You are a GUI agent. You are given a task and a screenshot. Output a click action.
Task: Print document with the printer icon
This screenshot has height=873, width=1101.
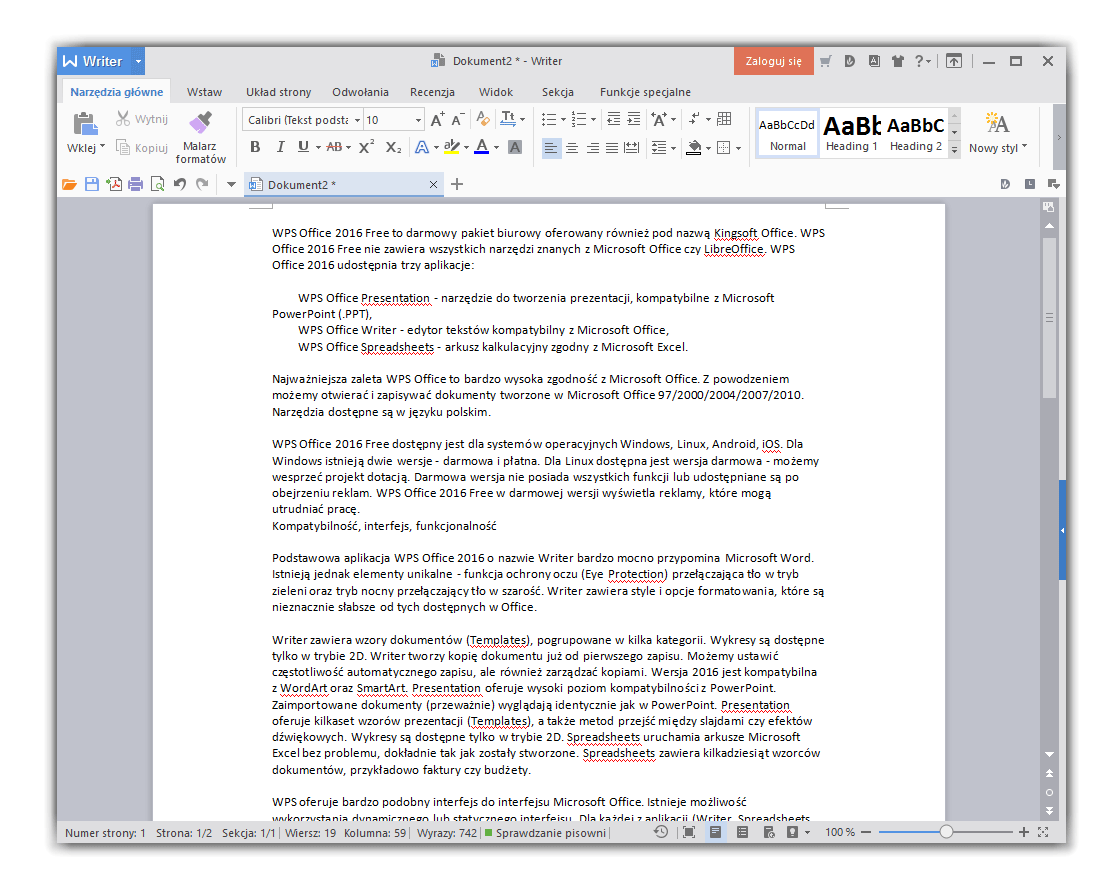136,184
